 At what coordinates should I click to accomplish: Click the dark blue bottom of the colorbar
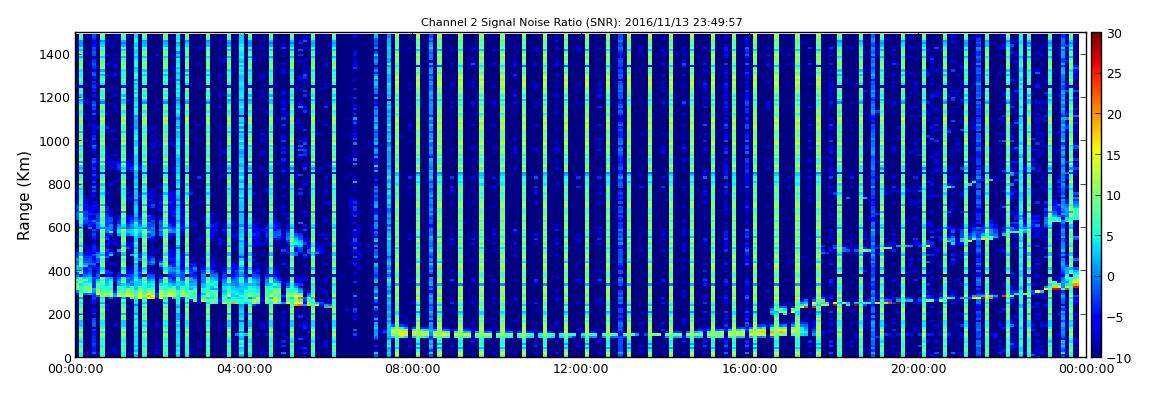point(1096,351)
